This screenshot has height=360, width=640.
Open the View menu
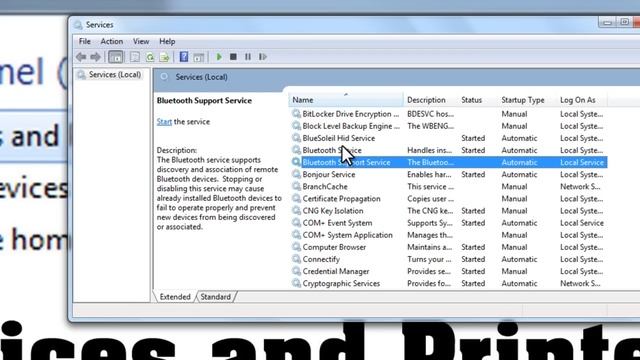pos(141,41)
